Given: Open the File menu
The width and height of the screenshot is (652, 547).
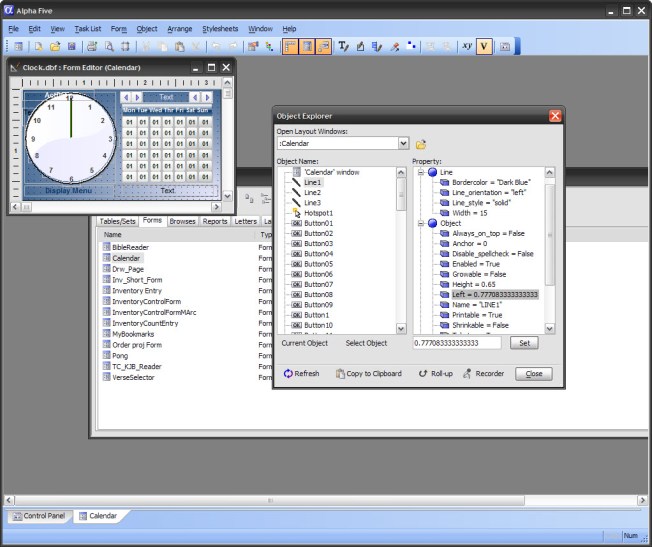Looking at the screenshot, I should 13,29.
